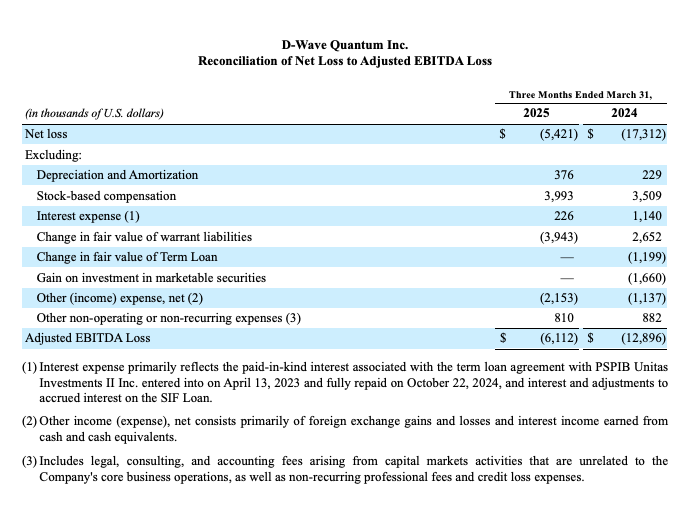The height and width of the screenshot is (520, 696).
Task: Click the Three Months Ended March 31 header
Action: (x=580, y=94)
